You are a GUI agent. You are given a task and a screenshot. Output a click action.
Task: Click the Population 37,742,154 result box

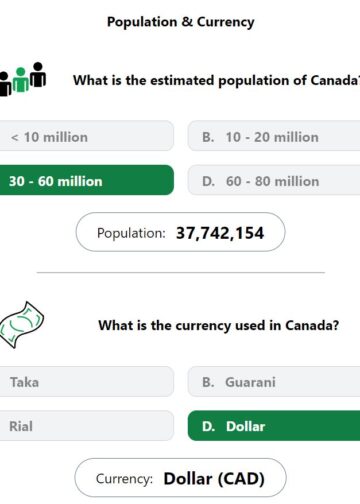click(180, 232)
